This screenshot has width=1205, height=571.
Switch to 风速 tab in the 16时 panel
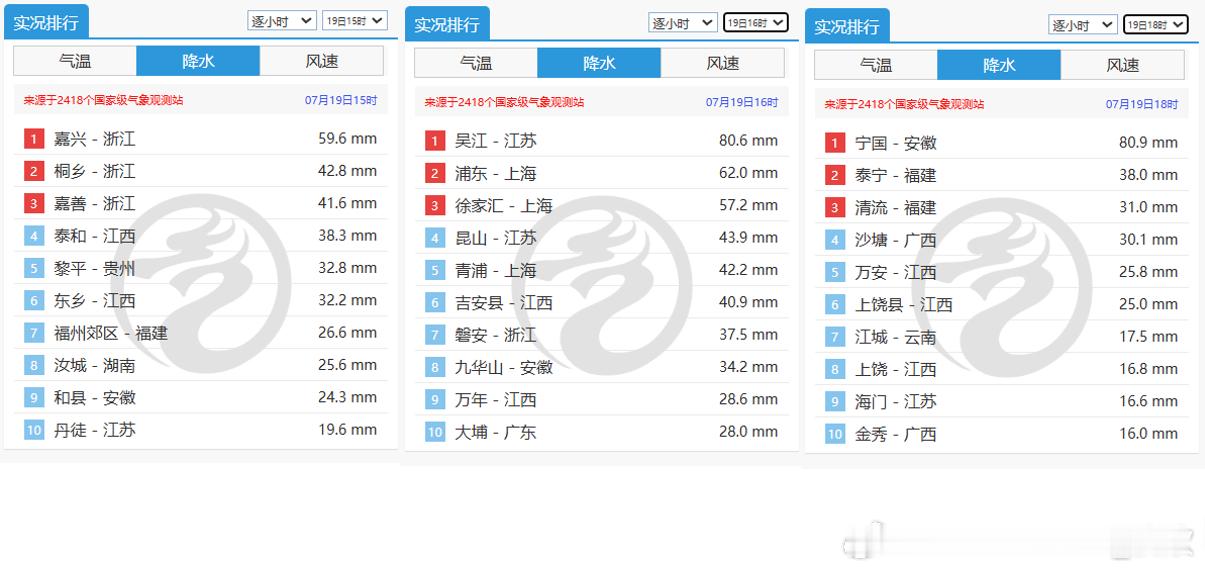(x=722, y=63)
